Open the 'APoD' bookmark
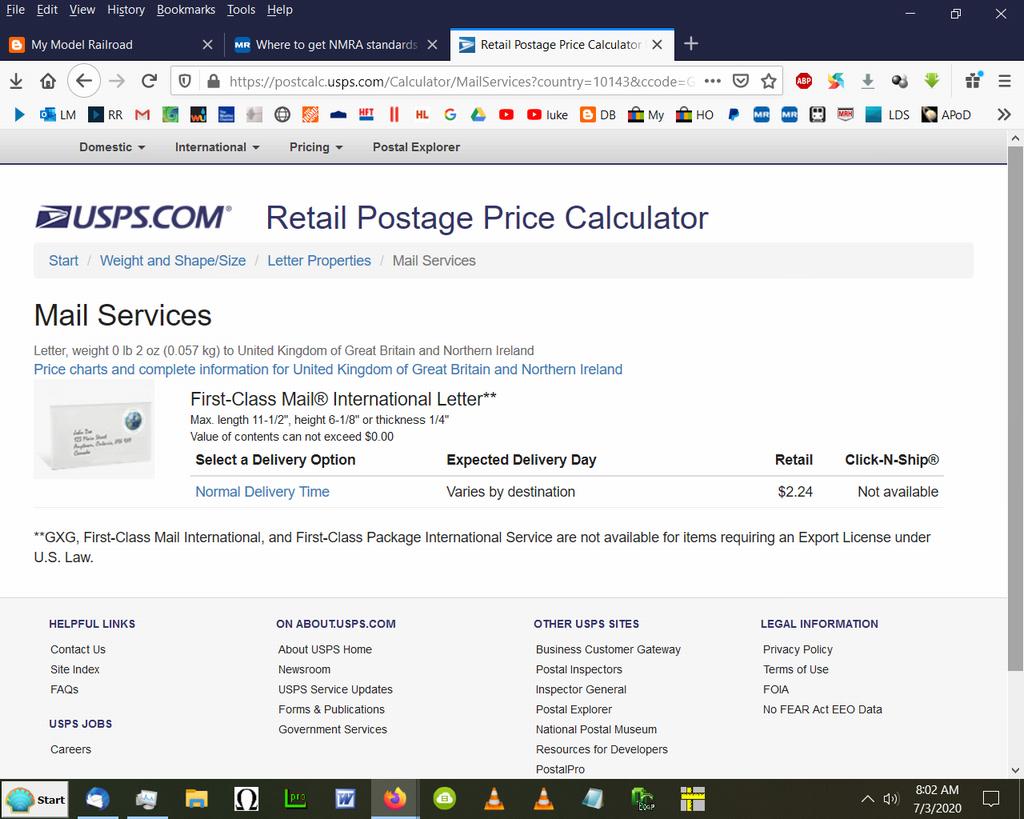Screen dimensions: 1024x819 946,115
